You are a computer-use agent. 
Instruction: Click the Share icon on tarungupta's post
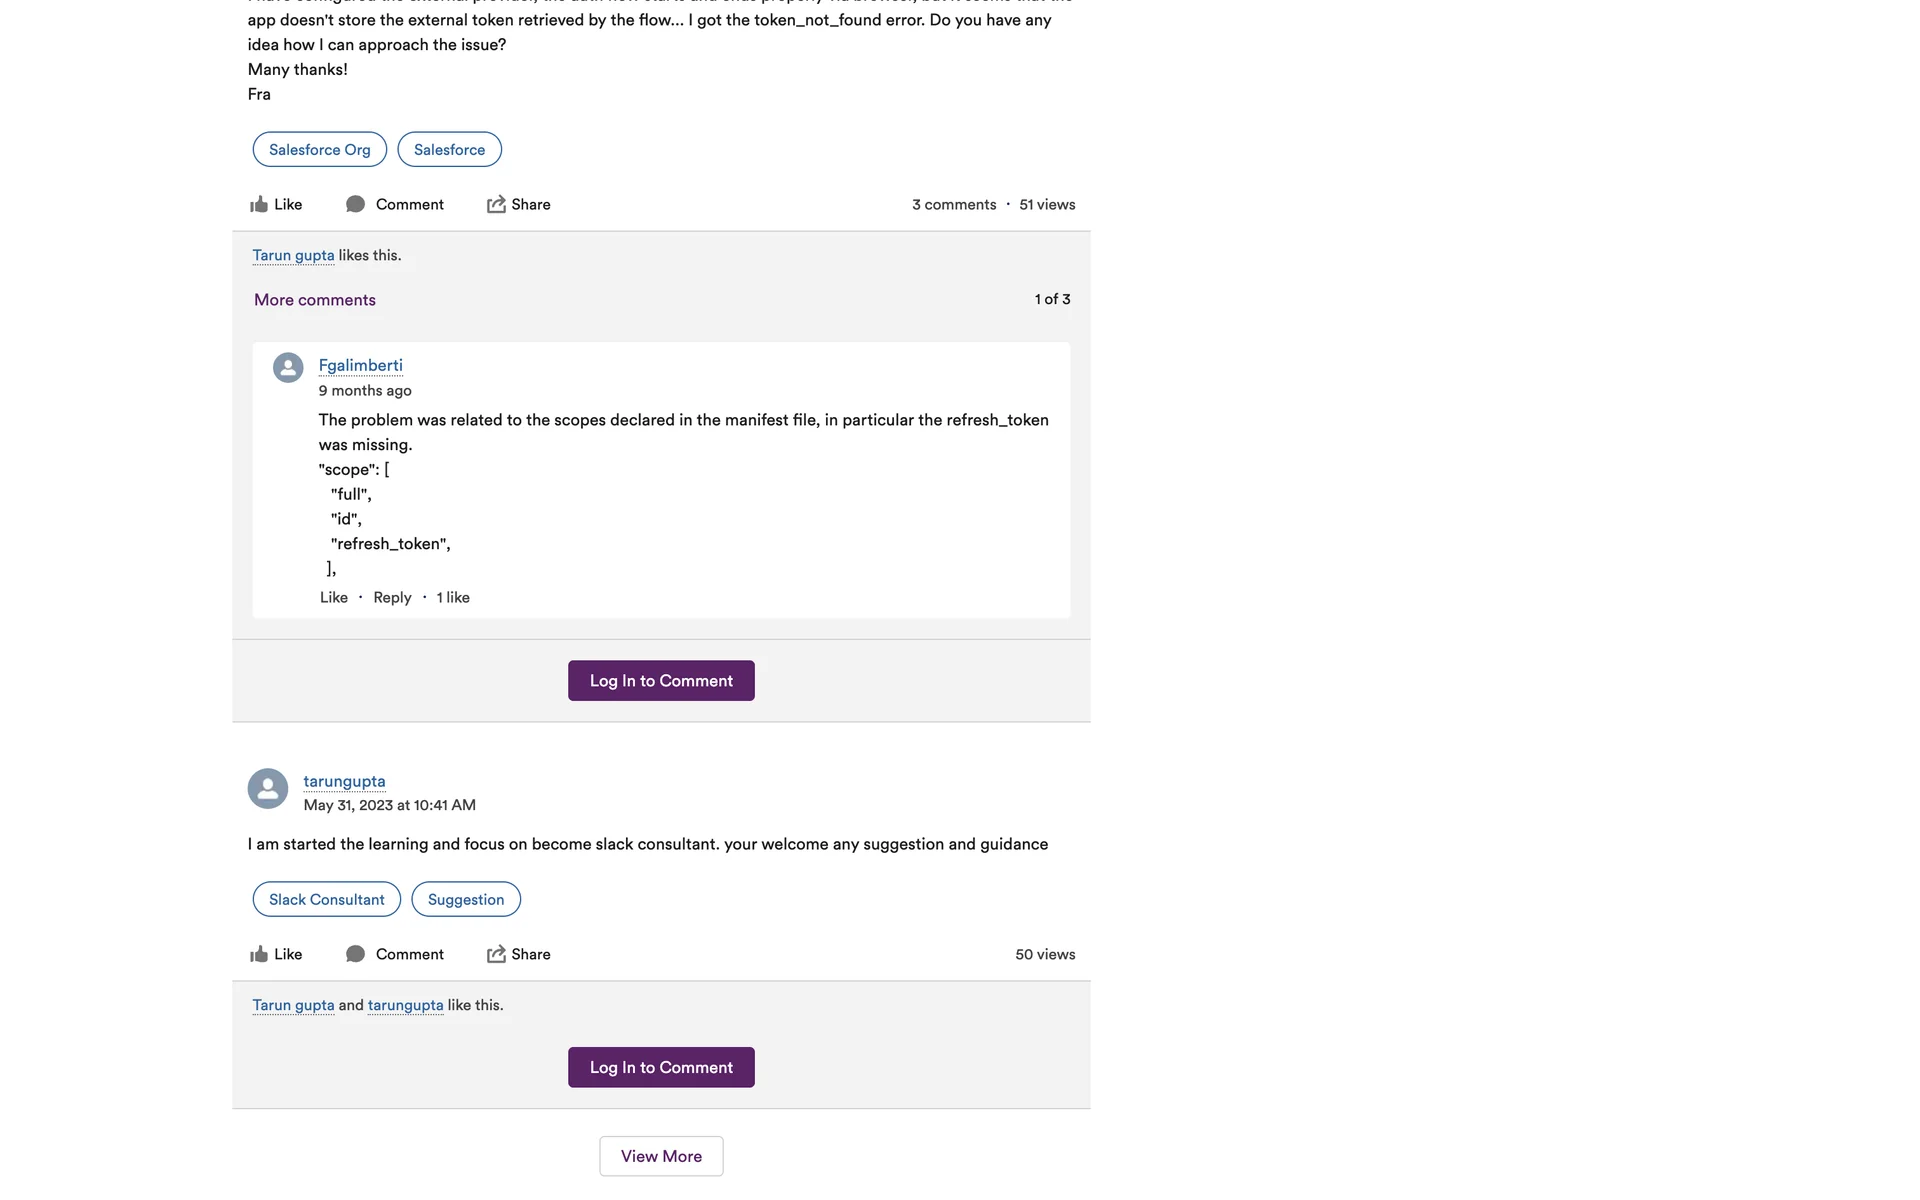[x=496, y=954]
